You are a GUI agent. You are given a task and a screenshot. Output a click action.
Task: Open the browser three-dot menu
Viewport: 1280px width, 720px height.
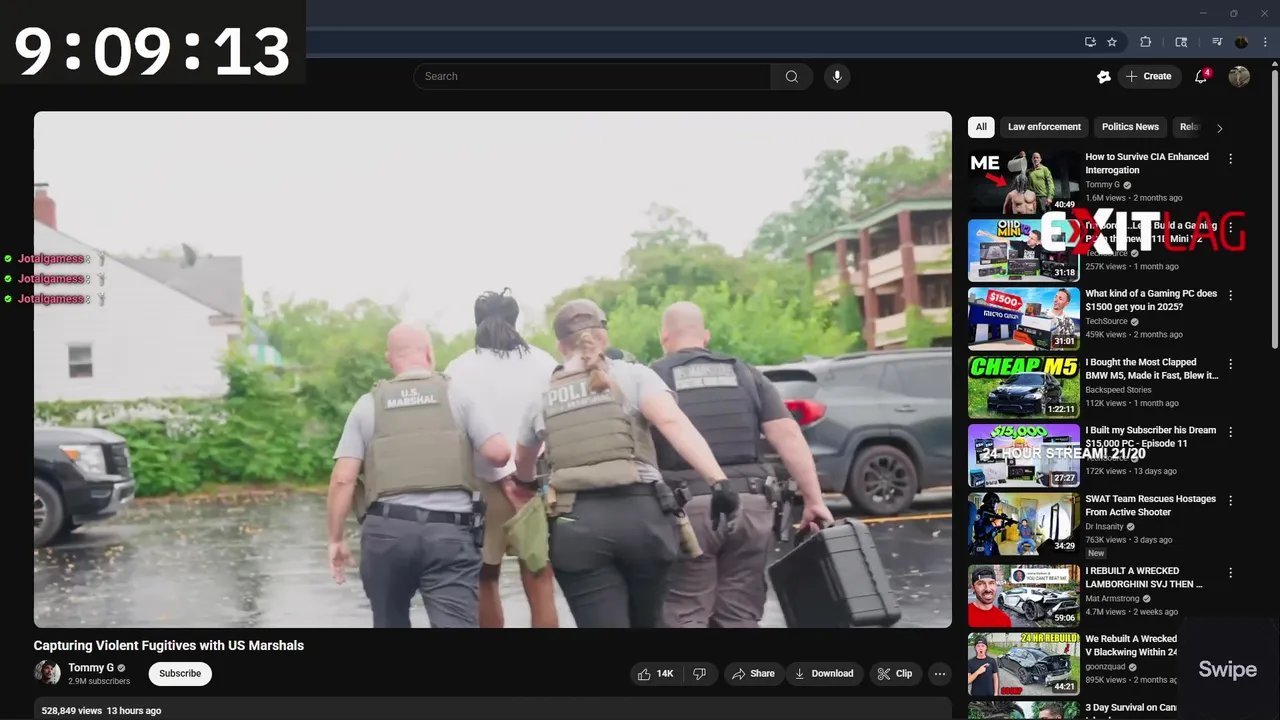[1265, 42]
